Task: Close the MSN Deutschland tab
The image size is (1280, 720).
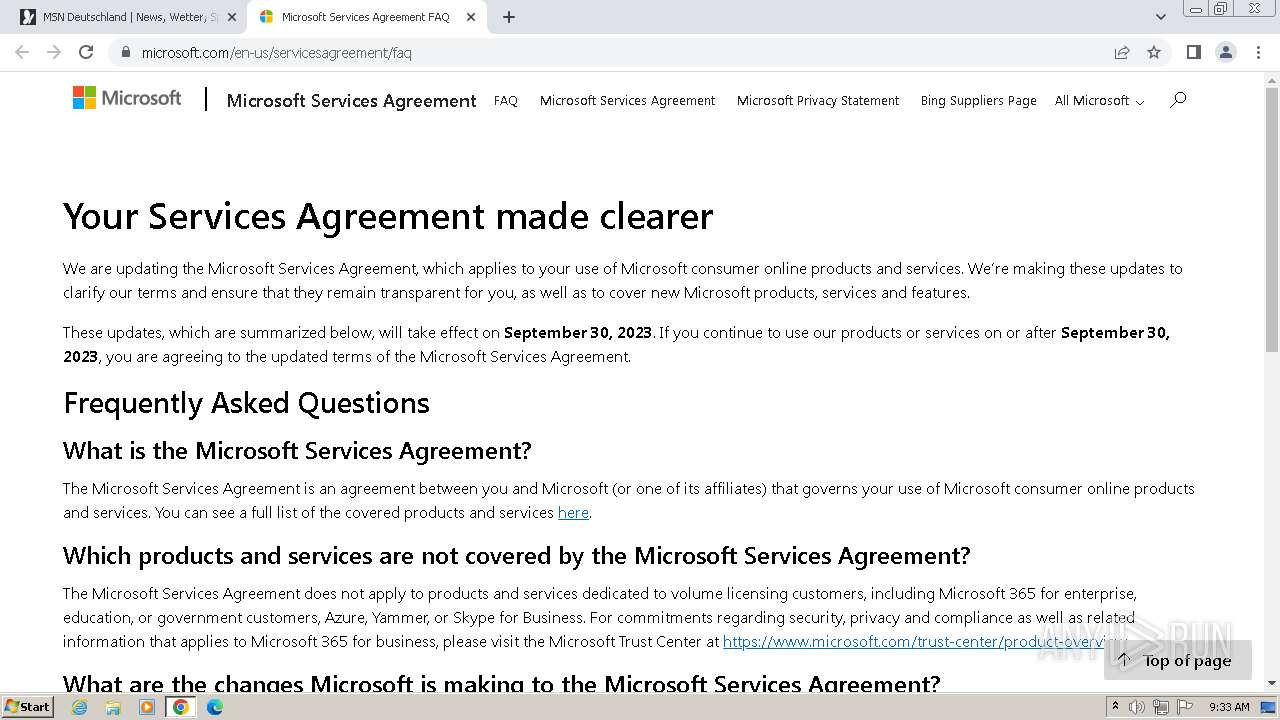Action: [233, 17]
